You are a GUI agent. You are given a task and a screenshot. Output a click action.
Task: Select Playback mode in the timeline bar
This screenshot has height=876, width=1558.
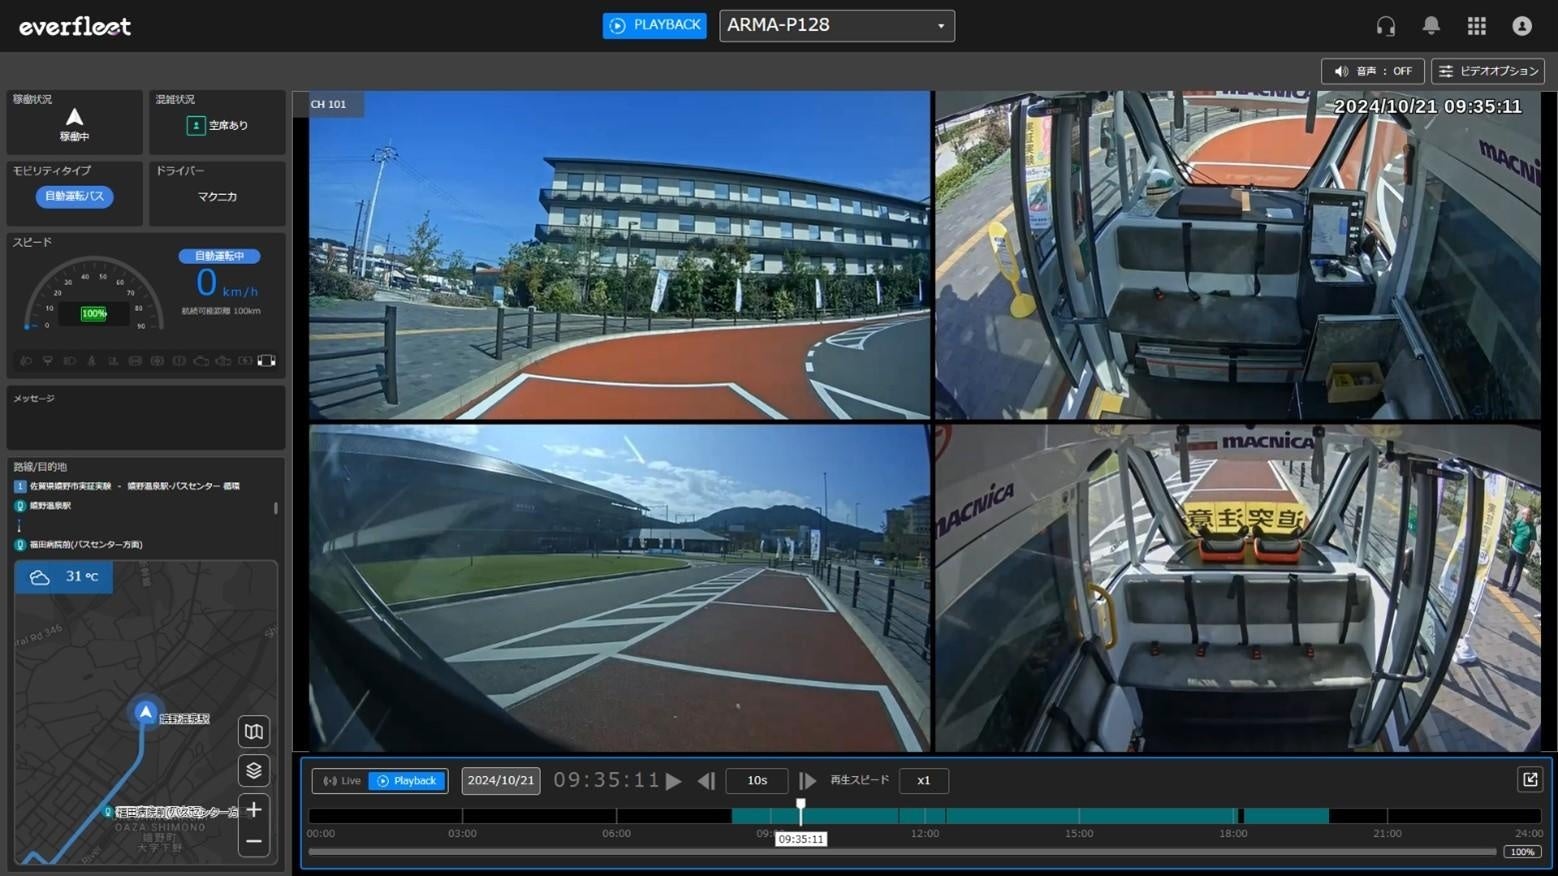407,781
